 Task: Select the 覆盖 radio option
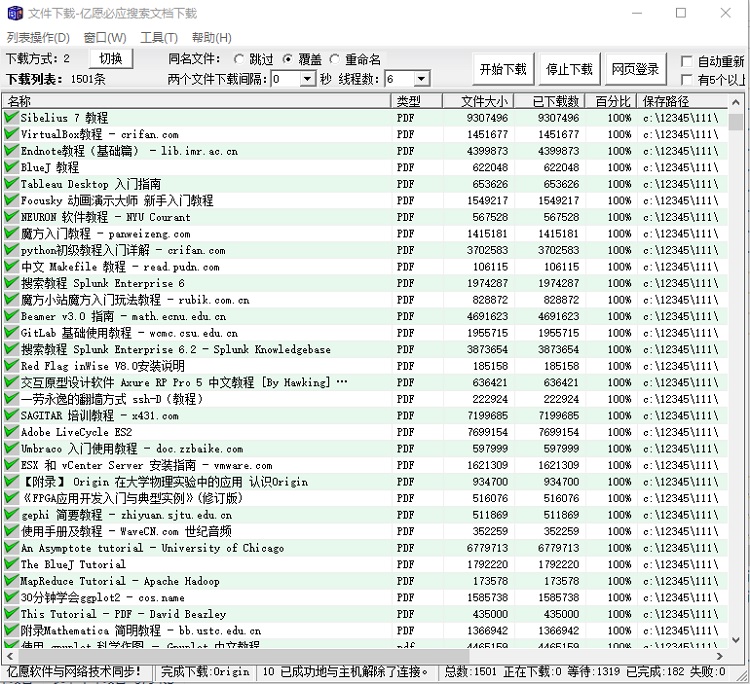(x=287, y=59)
